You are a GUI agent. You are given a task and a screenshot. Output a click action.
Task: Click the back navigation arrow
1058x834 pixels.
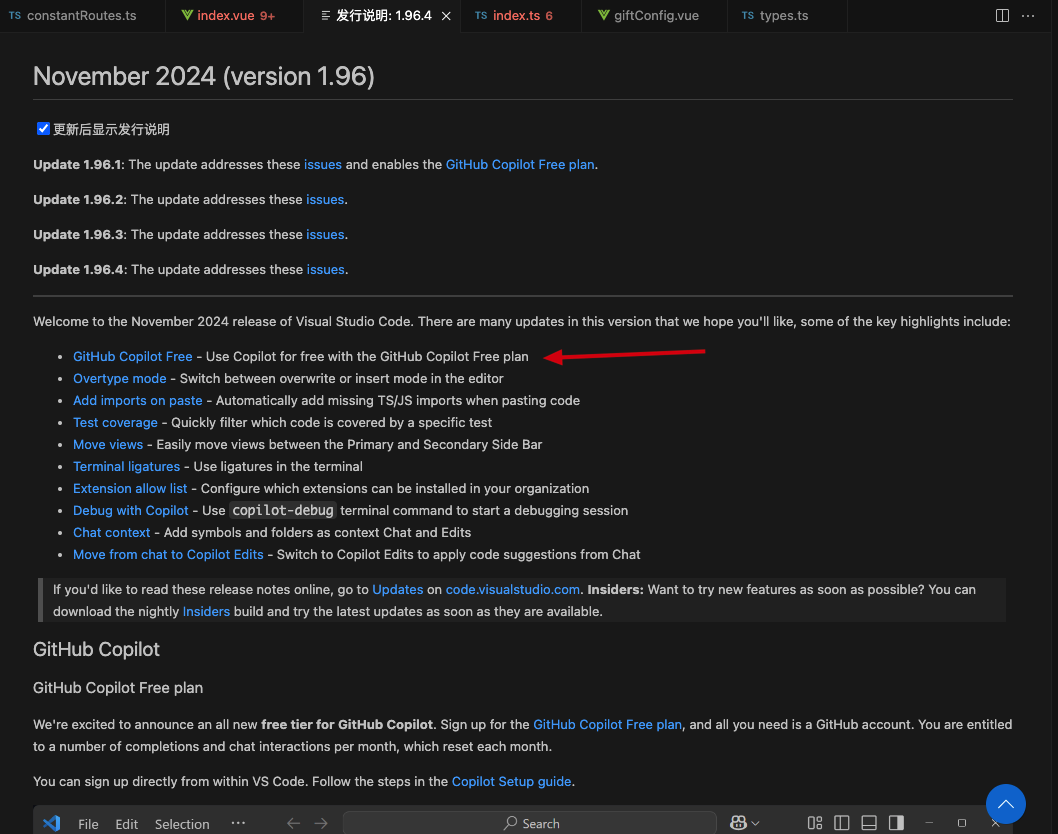(x=292, y=823)
